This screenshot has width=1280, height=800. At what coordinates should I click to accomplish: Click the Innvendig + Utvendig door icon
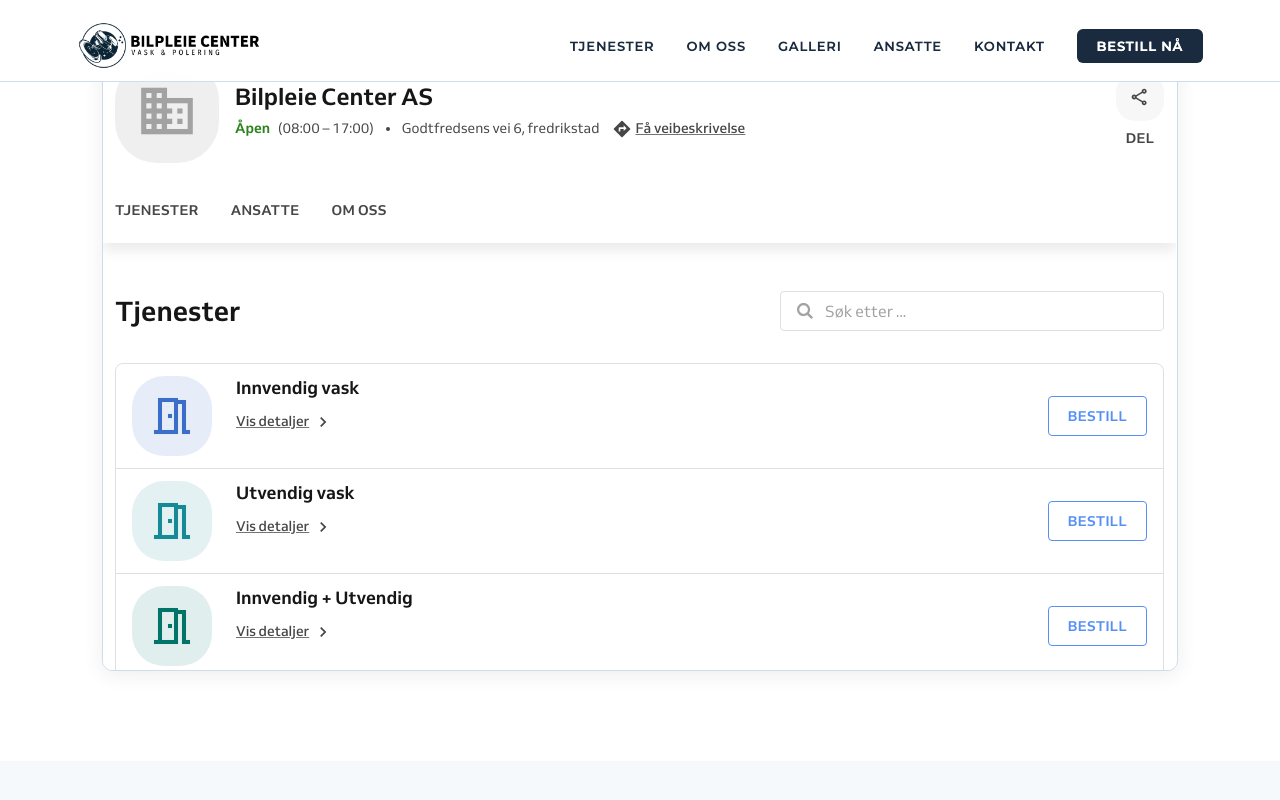pos(172,626)
